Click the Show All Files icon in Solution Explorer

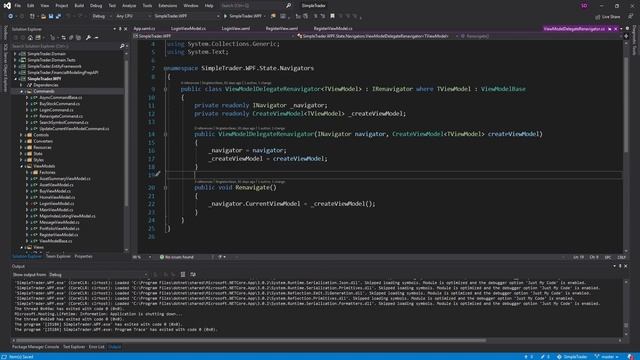(x=78, y=38)
